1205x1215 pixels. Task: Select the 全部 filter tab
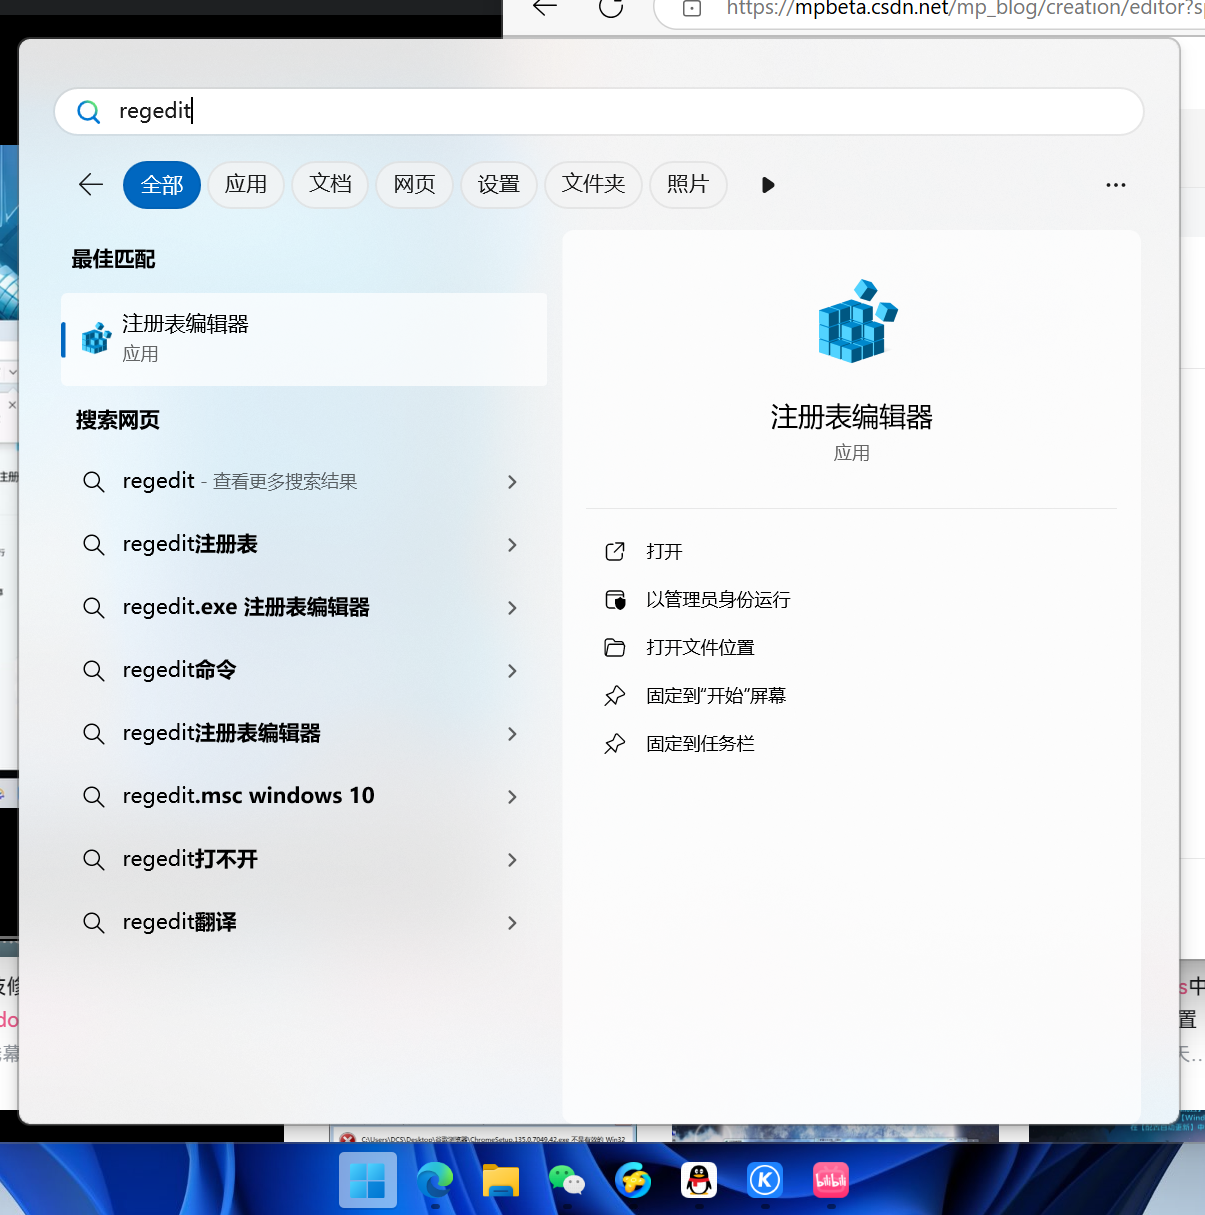point(162,185)
